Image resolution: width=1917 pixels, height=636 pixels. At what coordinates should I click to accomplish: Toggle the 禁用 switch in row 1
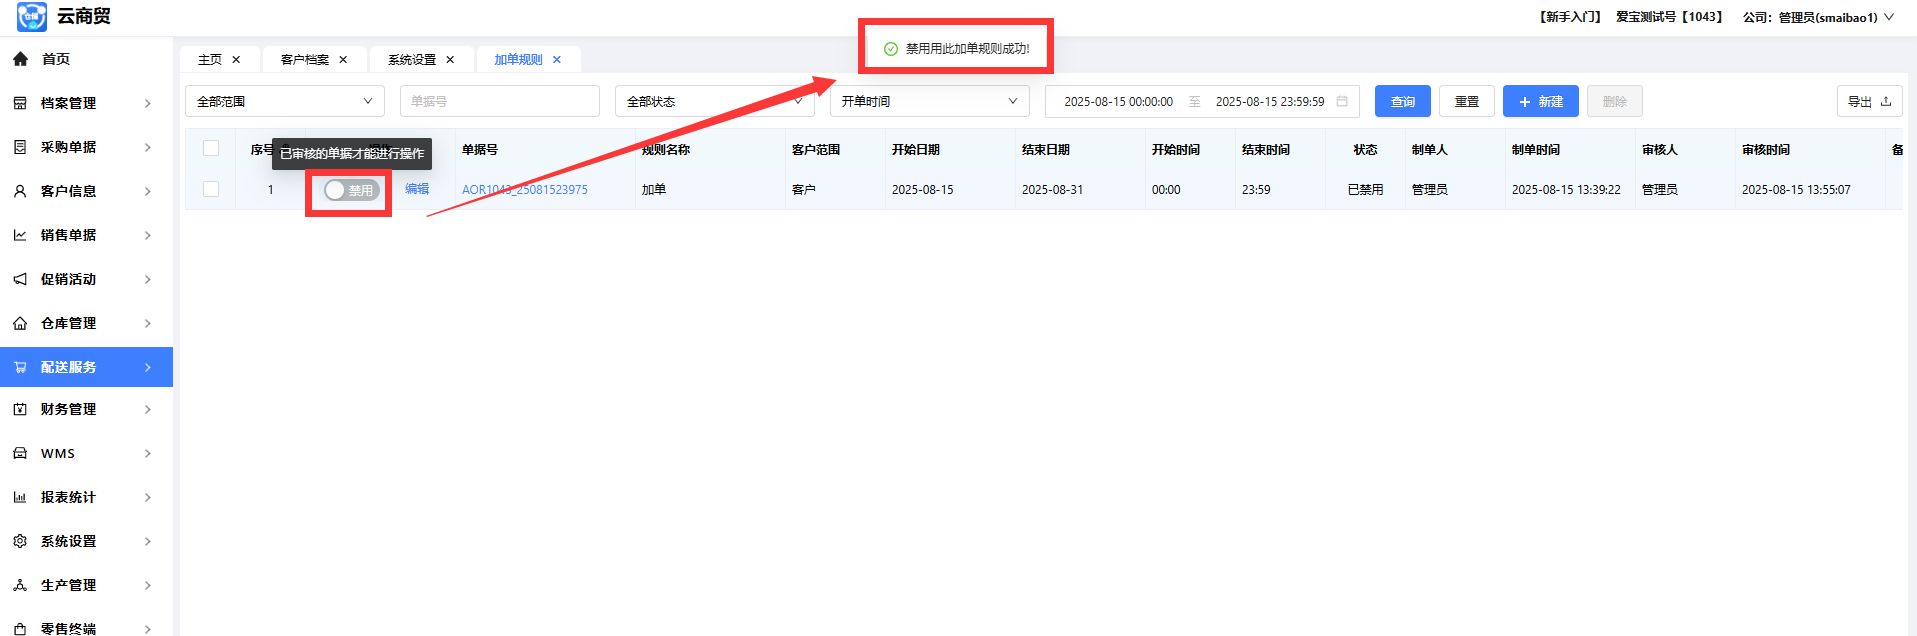click(351, 190)
